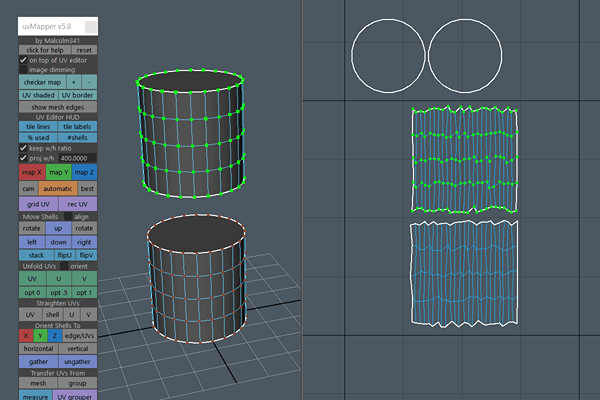
Task: Uncheck on top of UV editor
Action: coord(24,60)
